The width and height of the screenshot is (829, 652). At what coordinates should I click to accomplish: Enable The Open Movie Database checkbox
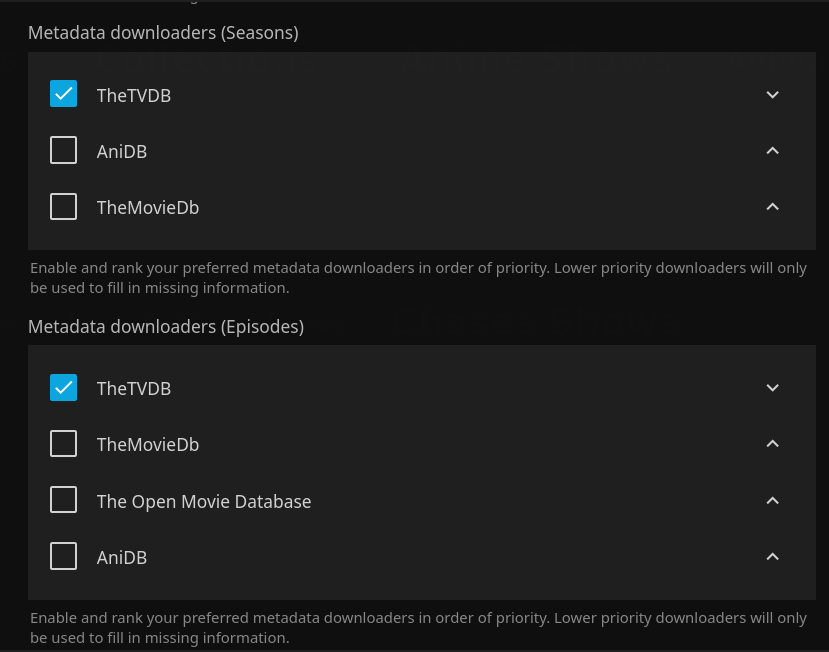pos(64,500)
